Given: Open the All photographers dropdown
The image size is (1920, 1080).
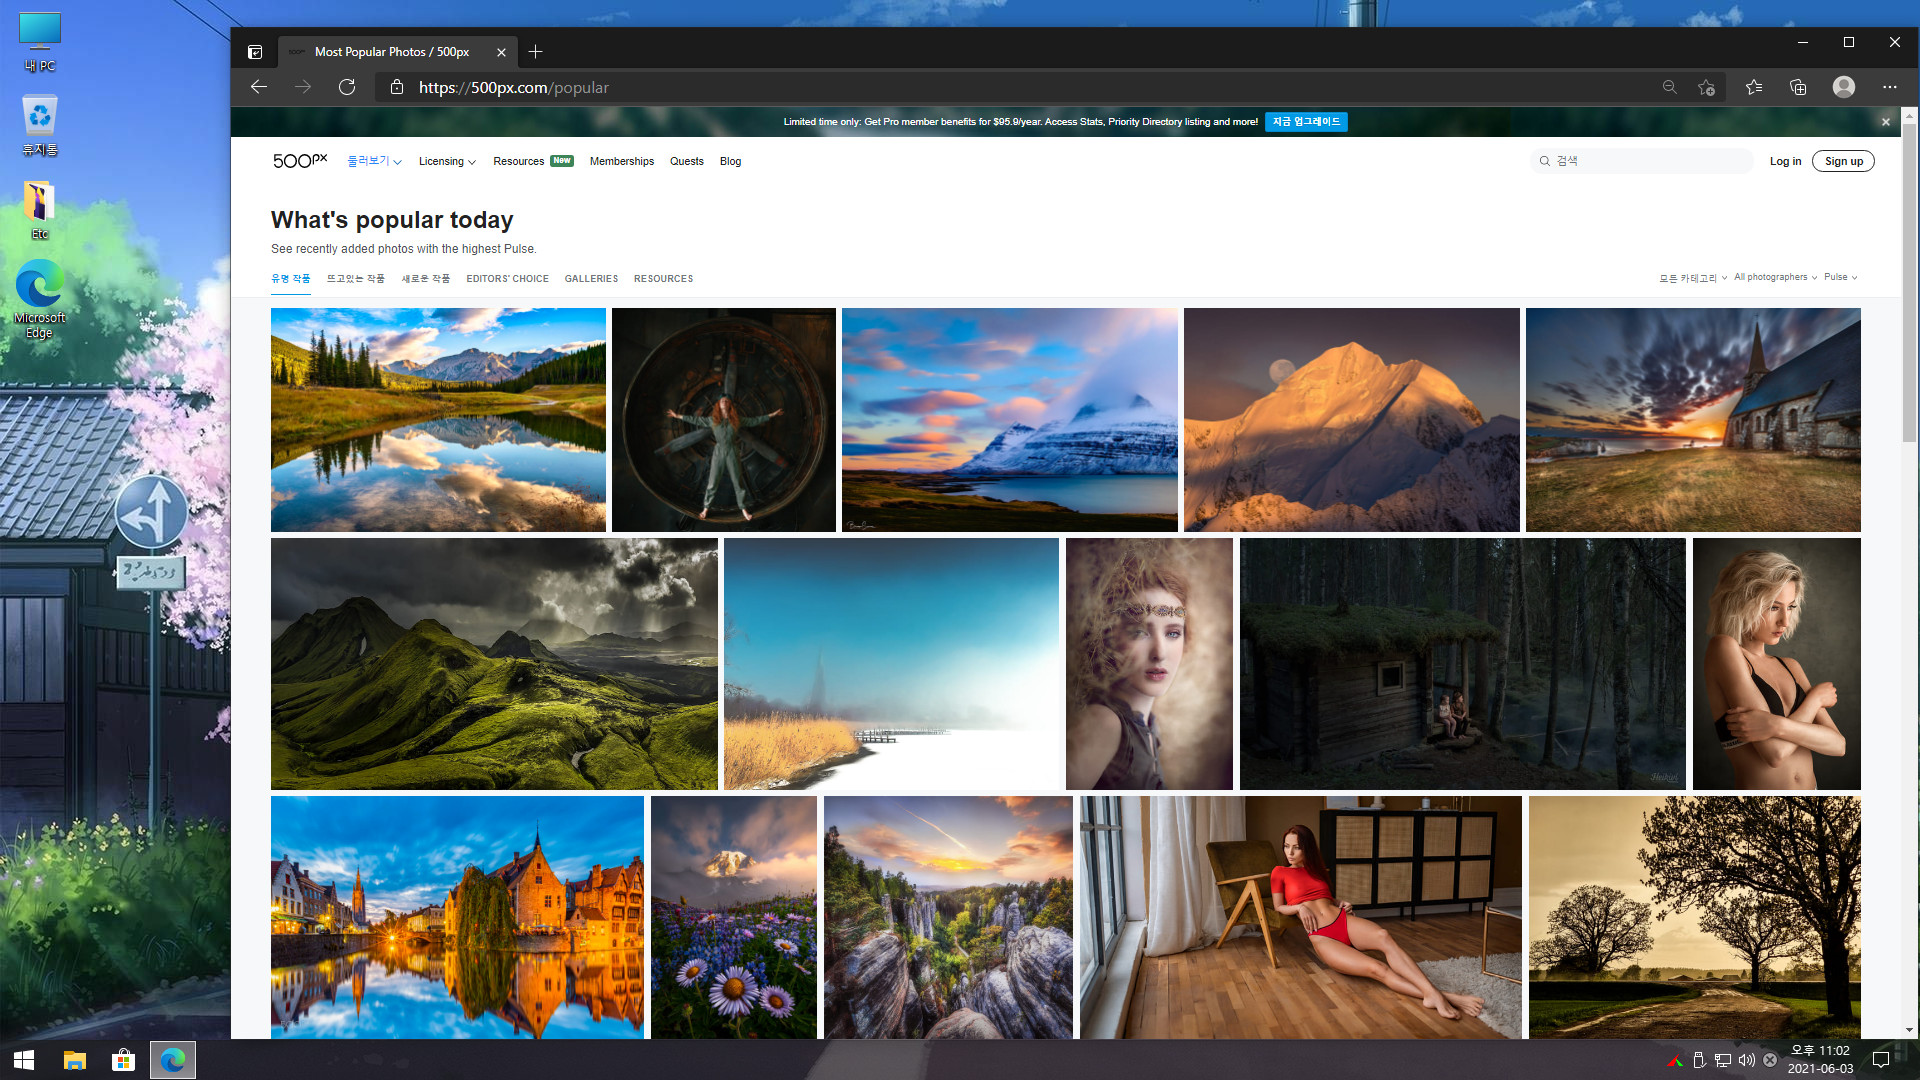Looking at the screenshot, I should (x=1775, y=277).
